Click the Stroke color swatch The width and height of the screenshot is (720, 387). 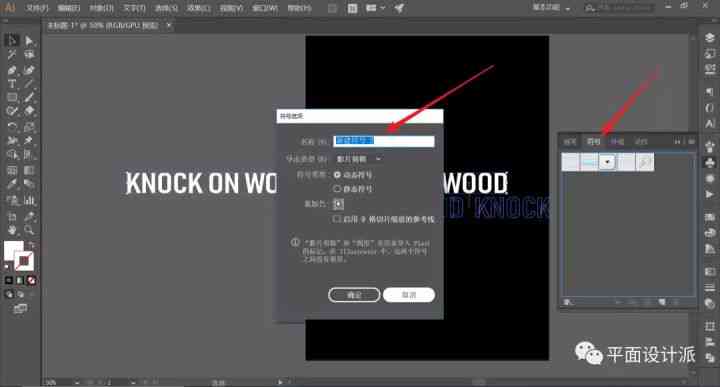pos(25,261)
